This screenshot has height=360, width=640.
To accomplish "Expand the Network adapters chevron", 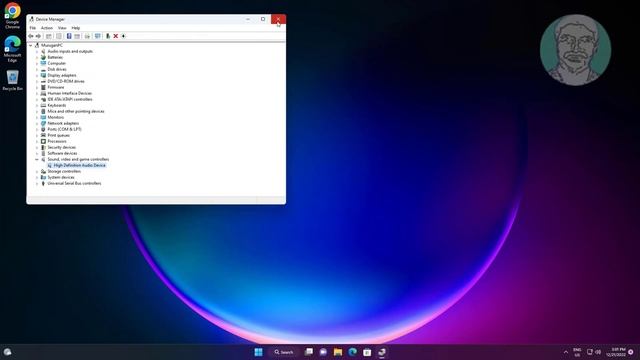I will coord(37,123).
